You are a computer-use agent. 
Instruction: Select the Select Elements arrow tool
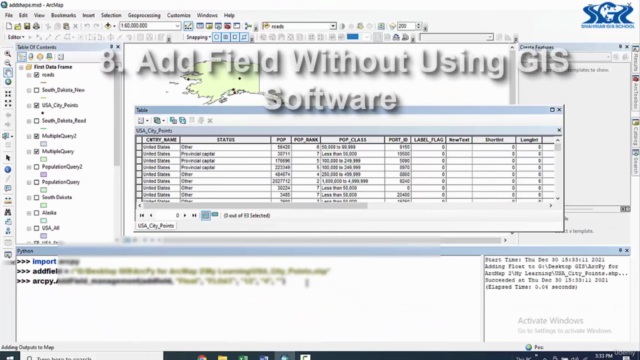(8, 158)
